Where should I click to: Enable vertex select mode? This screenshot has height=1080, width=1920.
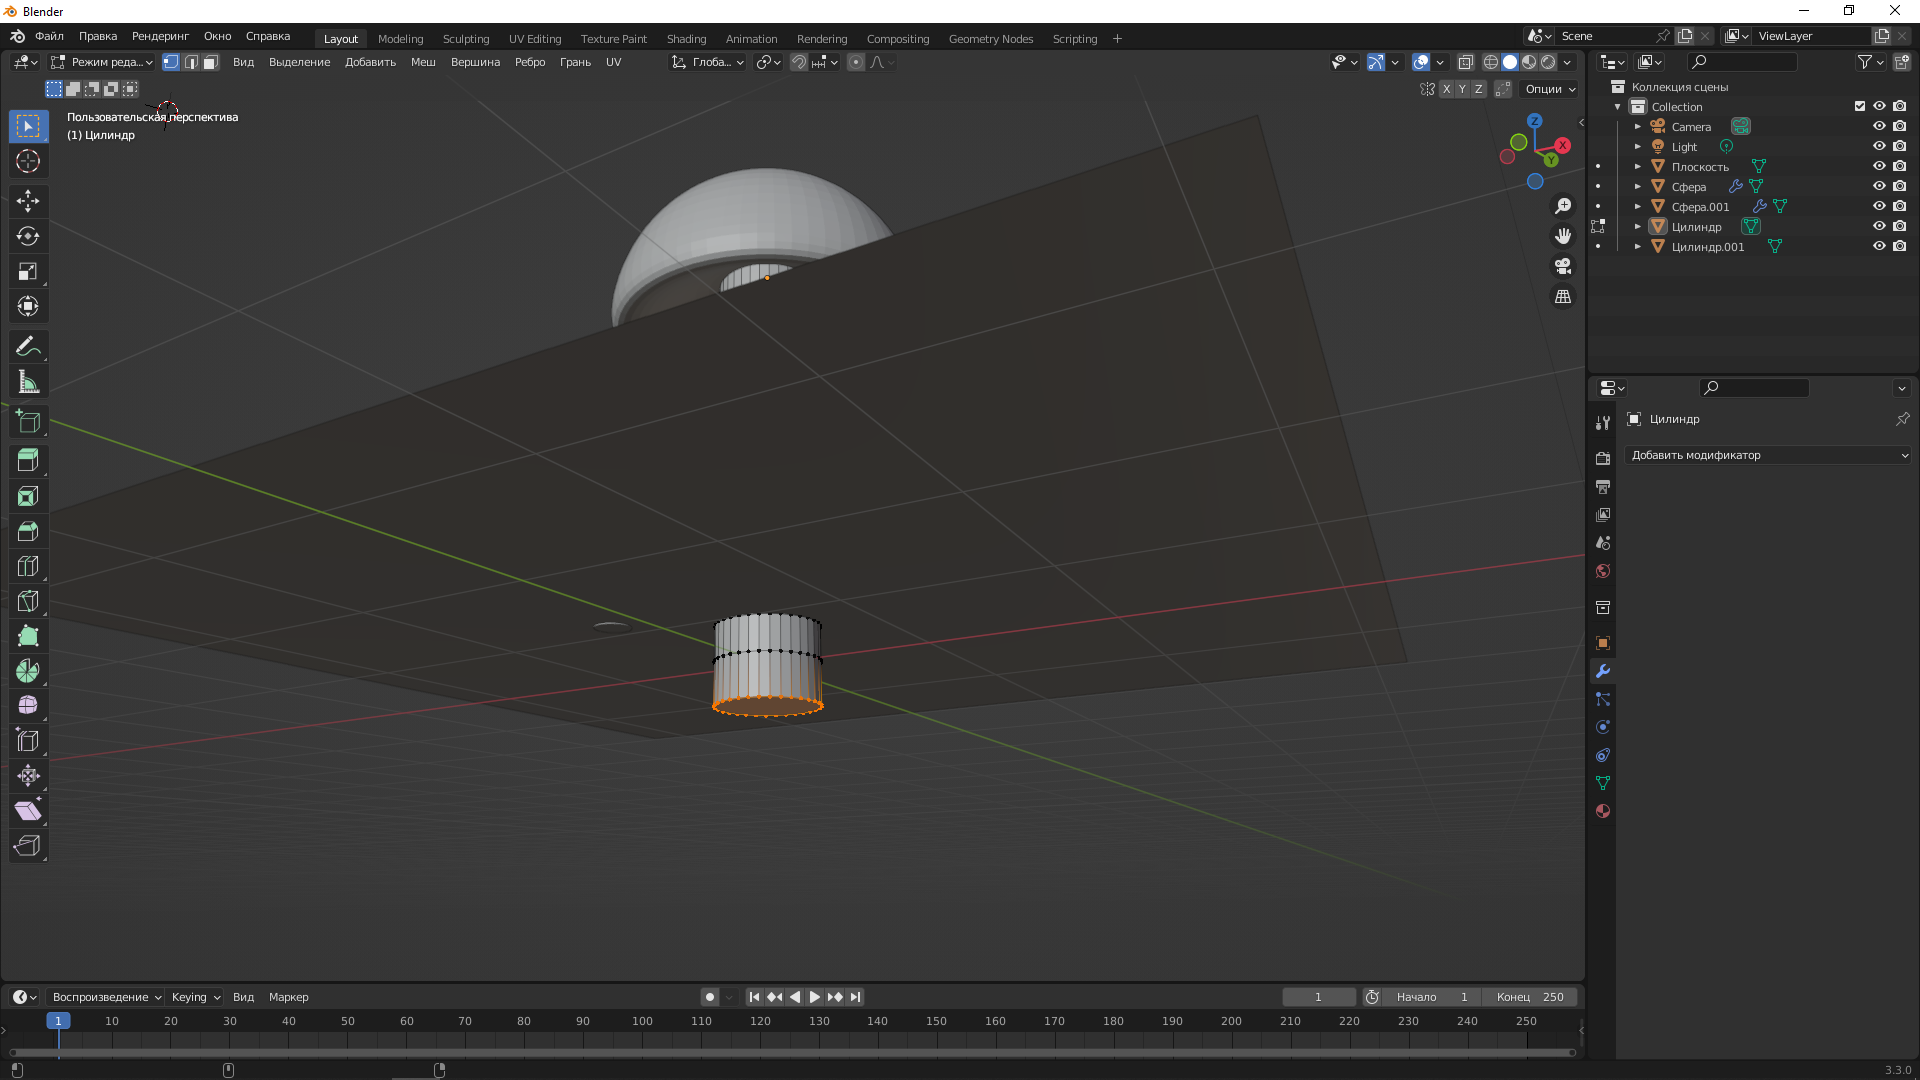[x=171, y=62]
